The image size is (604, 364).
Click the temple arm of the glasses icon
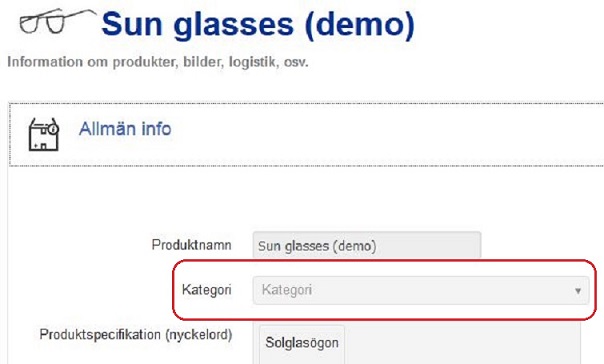79,14
